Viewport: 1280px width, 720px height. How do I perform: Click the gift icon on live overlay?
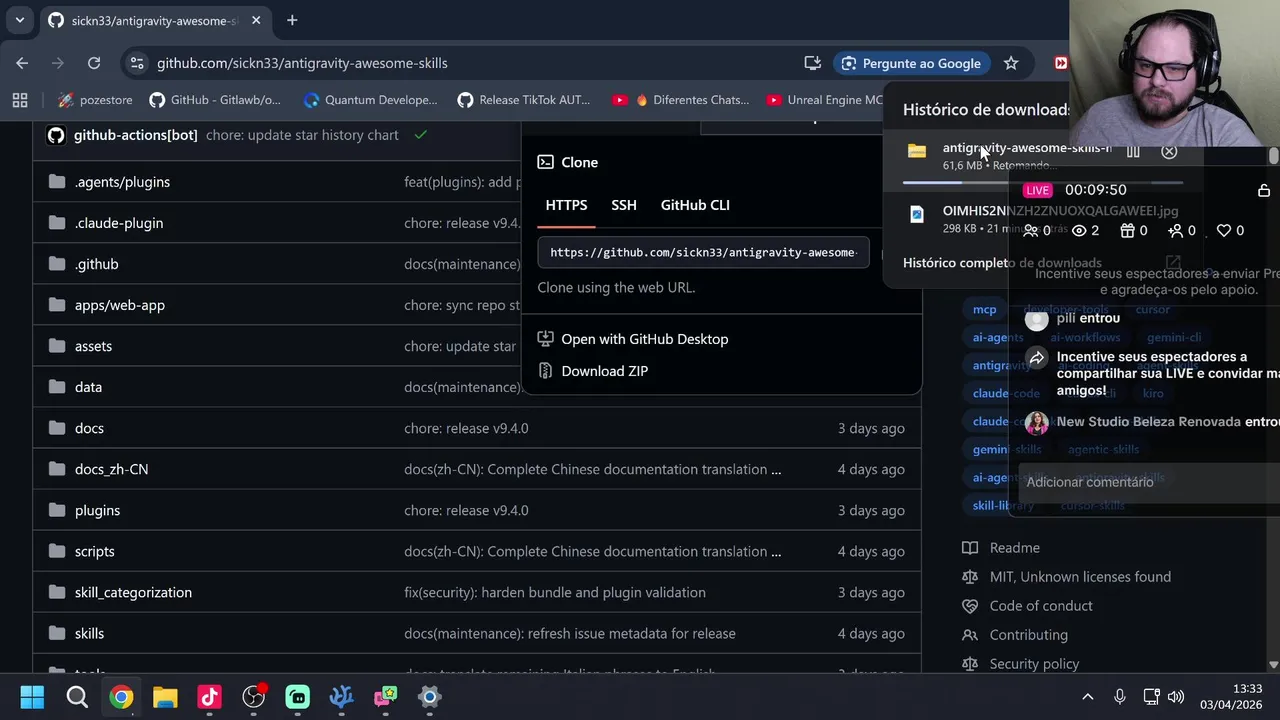[1128, 231]
